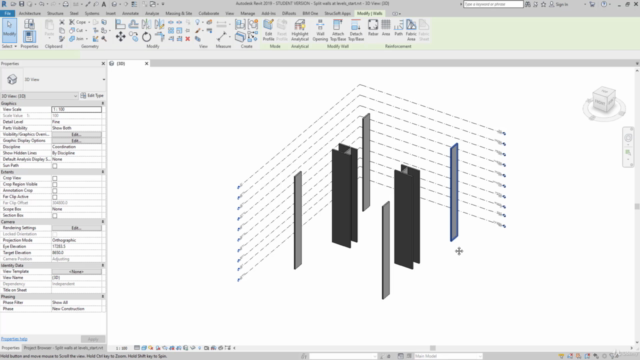The width and height of the screenshot is (640, 360).
Task: Click the Move tool in Modify panel
Action: [x=120, y=37]
